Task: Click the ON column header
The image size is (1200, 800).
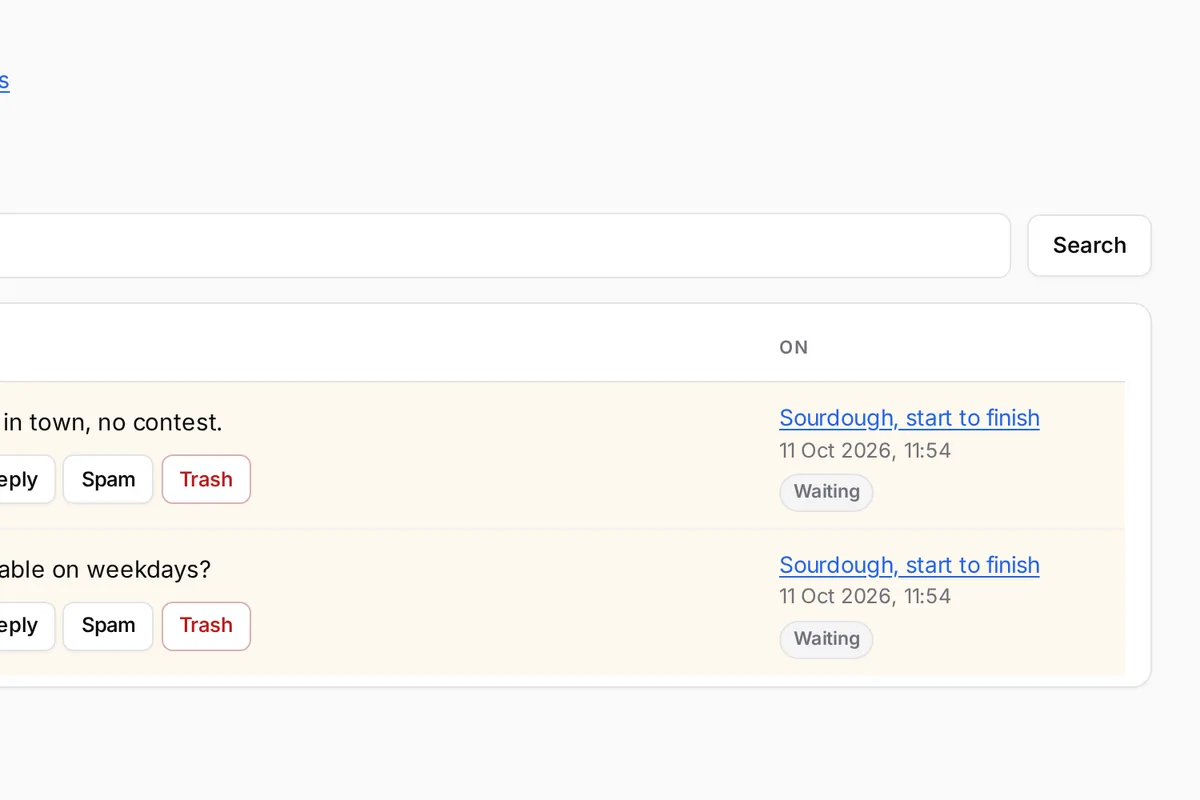Action: 794,348
